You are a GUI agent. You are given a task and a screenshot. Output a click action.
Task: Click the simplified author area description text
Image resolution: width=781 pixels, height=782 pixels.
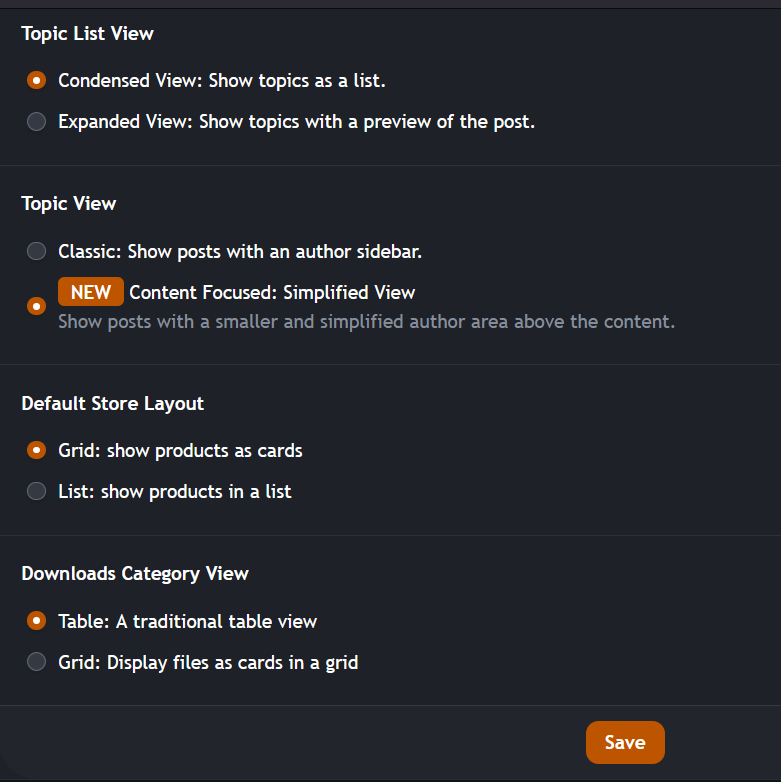[x=366, y=322]
